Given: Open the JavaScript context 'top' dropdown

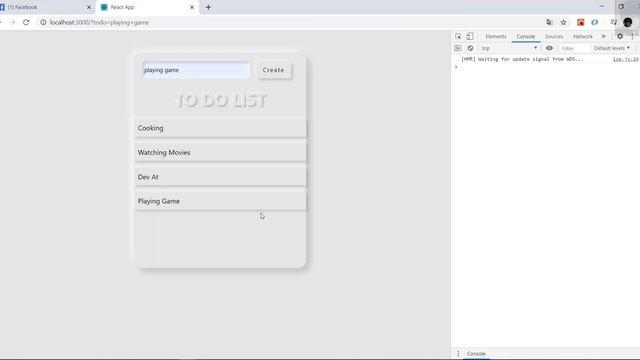Looking at the screenshot, I should (x=509, y=48).
